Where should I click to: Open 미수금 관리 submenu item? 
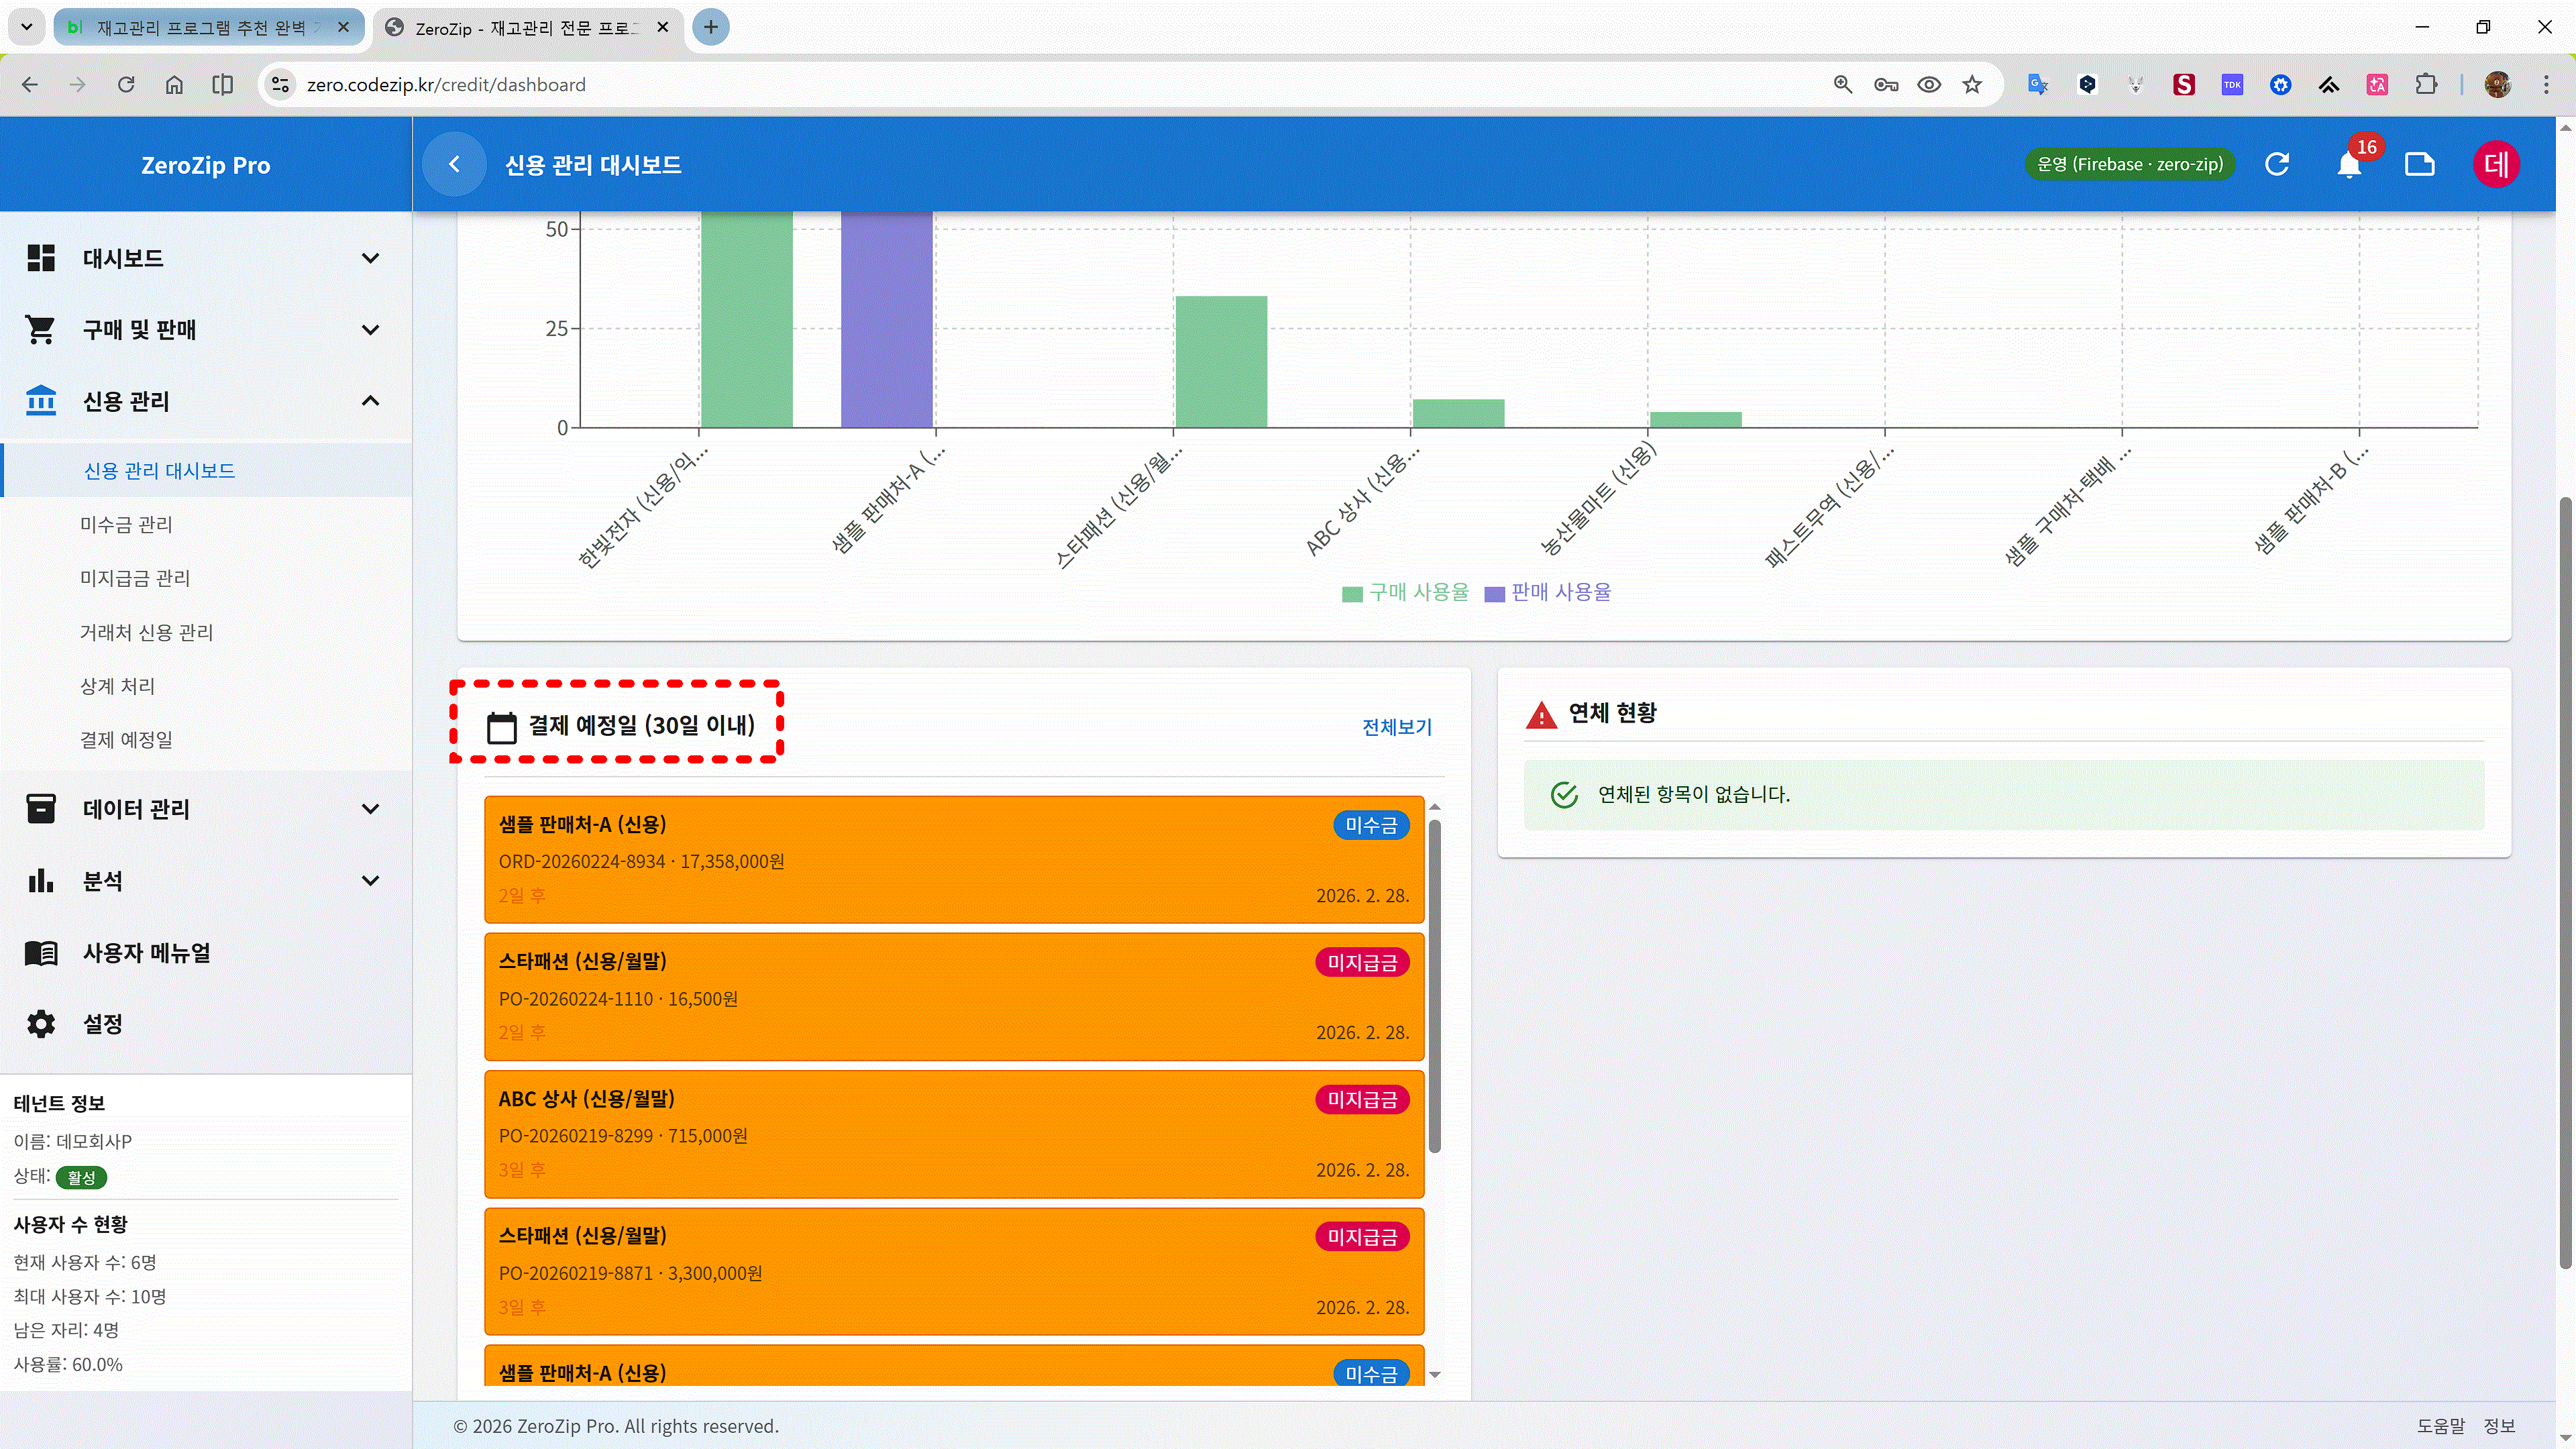(126, 525)
